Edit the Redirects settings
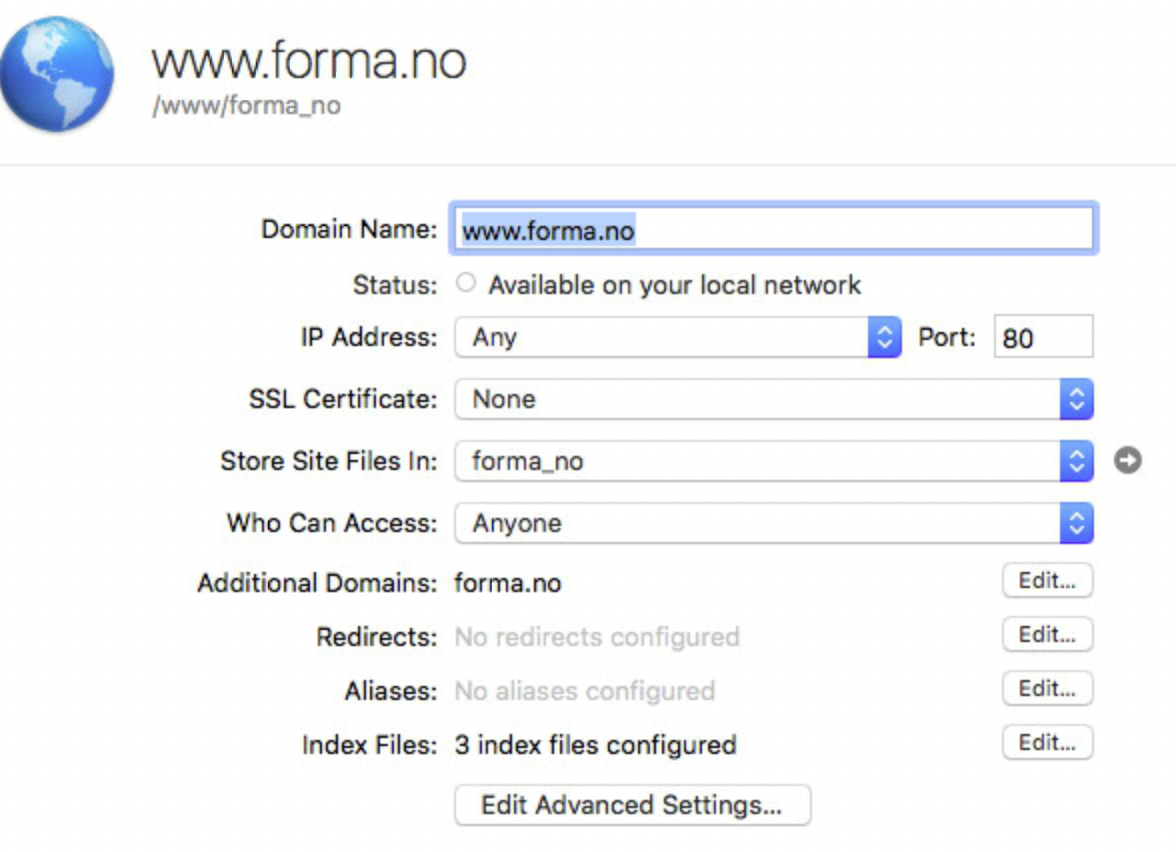This screenshot has width=1176, height=852. click(x=1047, y=634)
